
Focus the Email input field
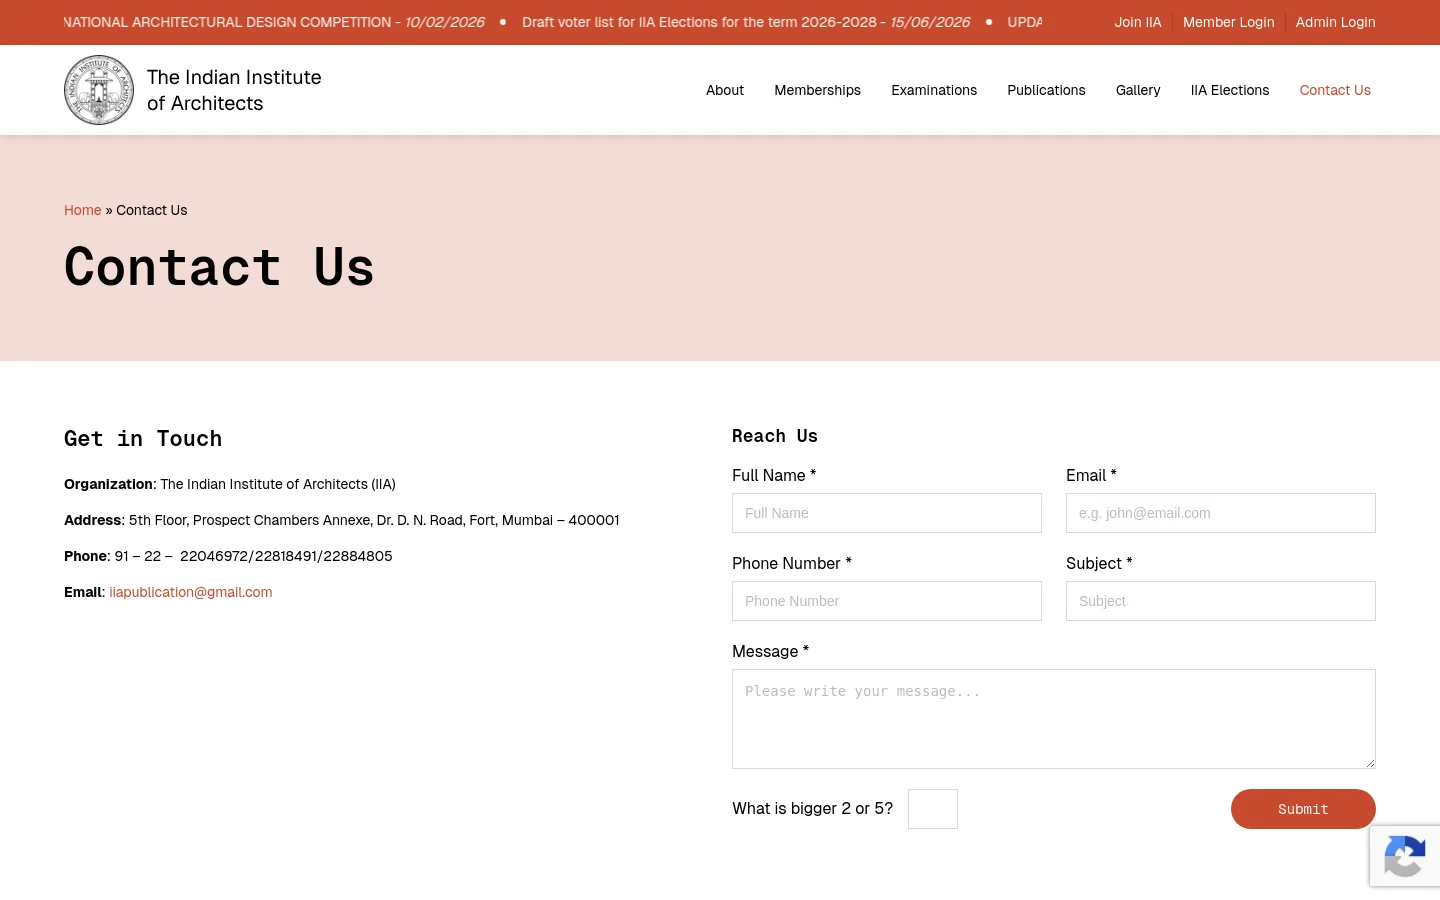pos(1221,513)
